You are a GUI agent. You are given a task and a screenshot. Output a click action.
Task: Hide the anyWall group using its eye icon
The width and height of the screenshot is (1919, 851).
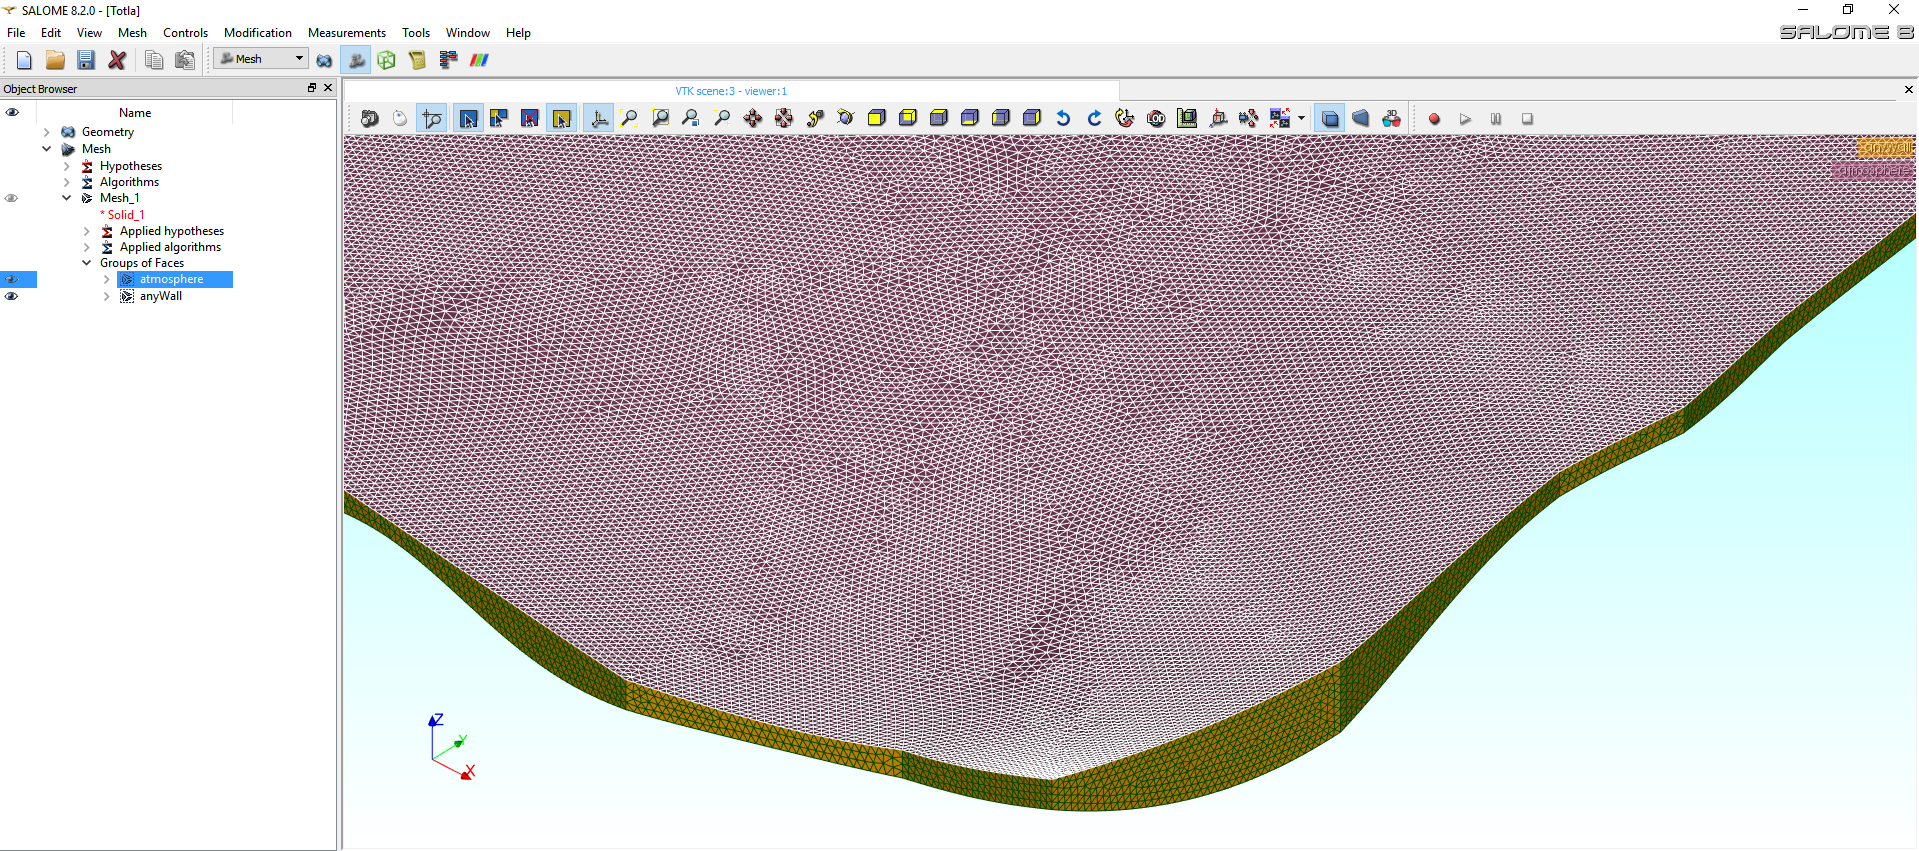12,296
